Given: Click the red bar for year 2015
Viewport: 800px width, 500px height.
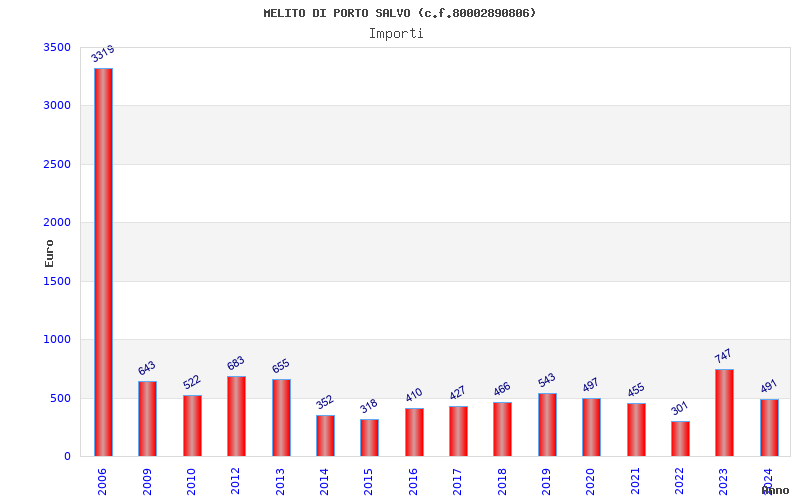Looking at the screenshot, I should tap(369, 438).
